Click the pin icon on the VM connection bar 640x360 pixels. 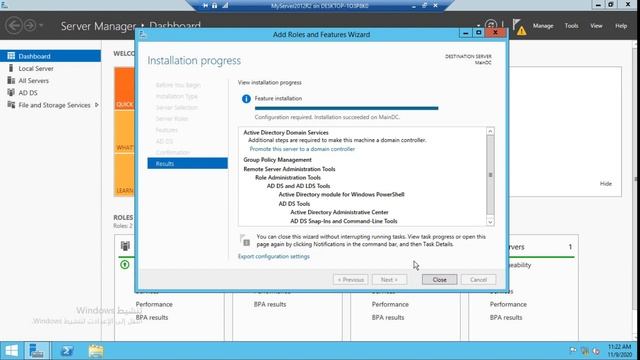pos(205,5)
